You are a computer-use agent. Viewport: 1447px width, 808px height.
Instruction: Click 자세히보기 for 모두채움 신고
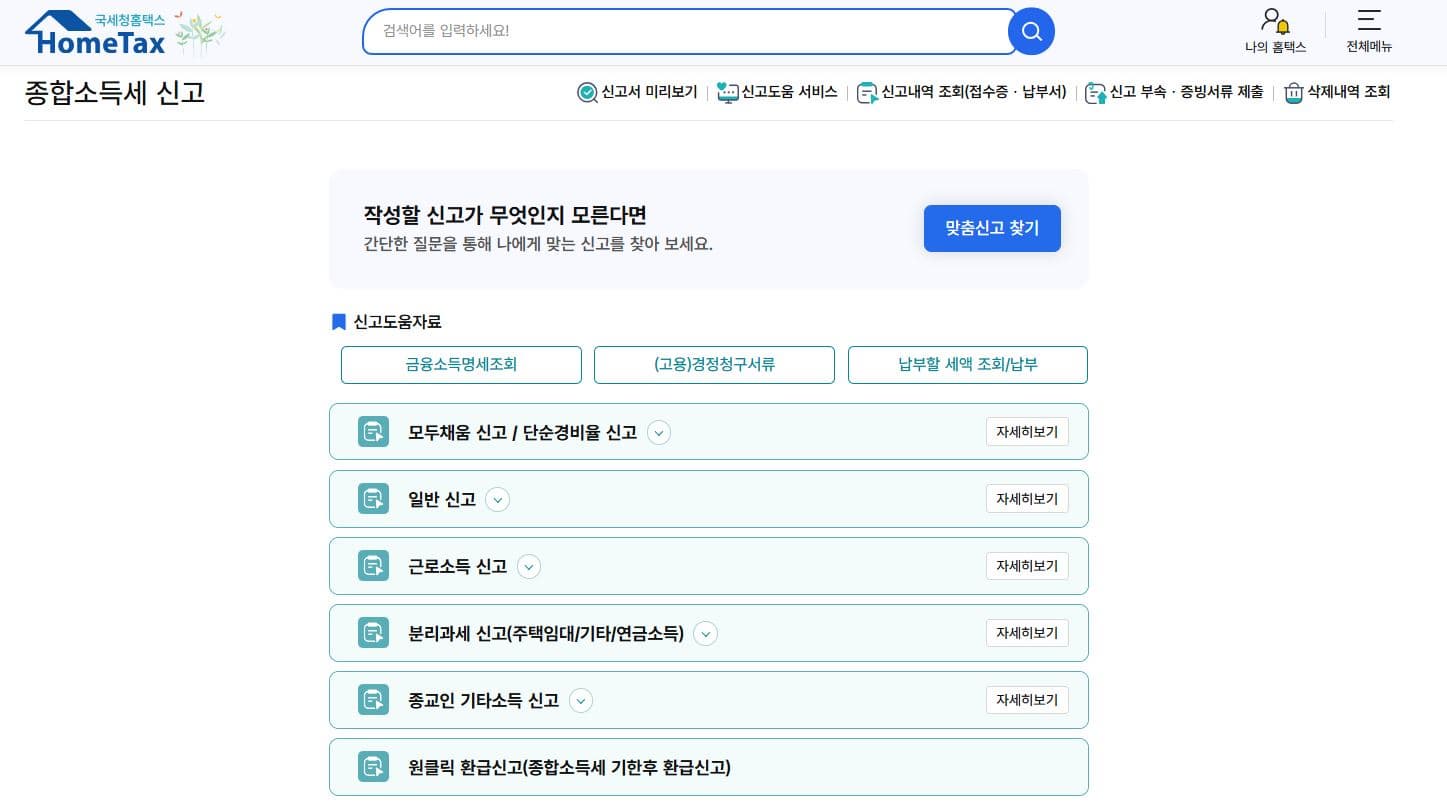pyautogui.click(x=1027, y=432)
